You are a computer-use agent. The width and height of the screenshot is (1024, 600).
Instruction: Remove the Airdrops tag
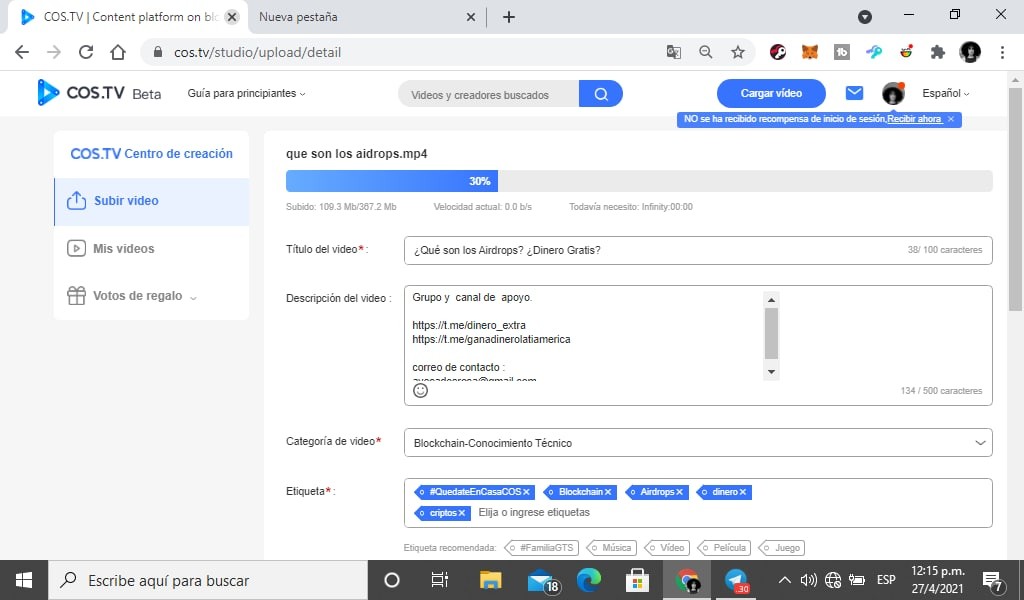(x=679, y=492)
